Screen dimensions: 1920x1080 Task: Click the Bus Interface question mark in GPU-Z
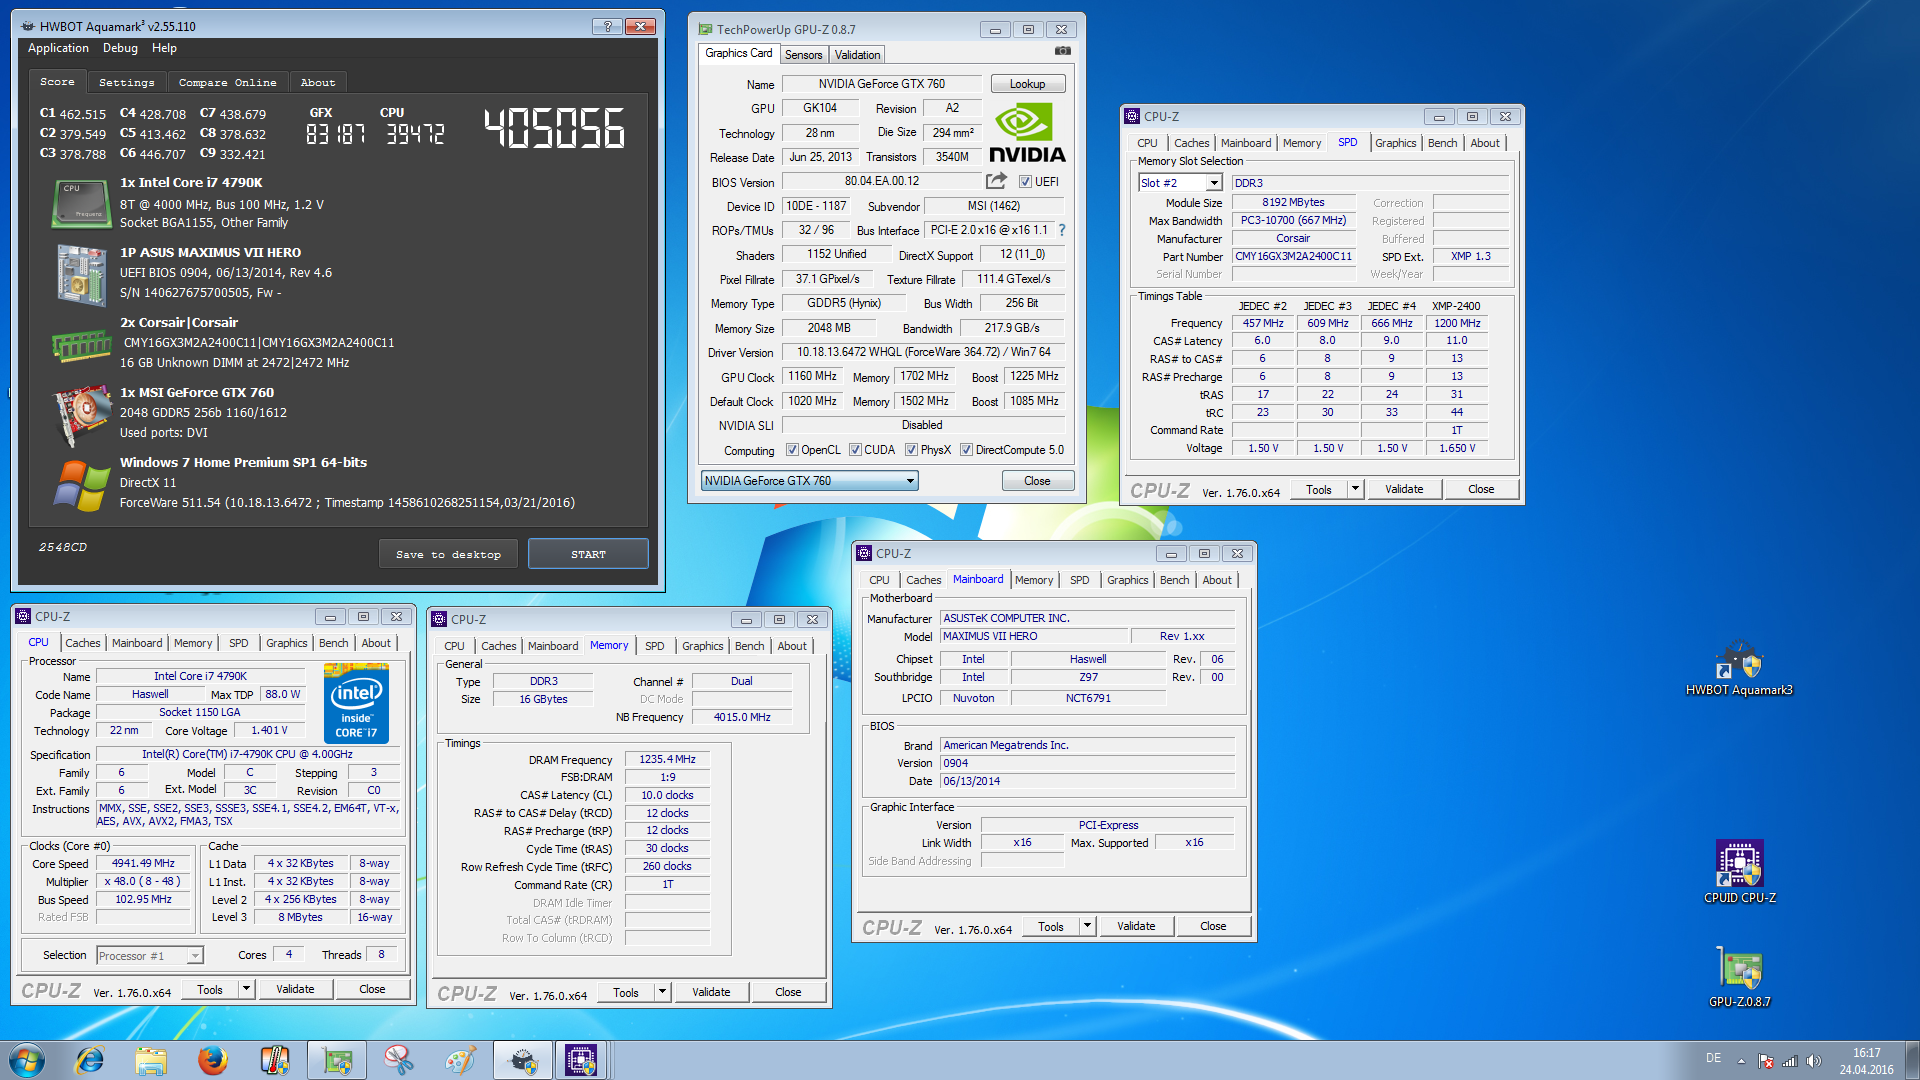point(1062,230)
